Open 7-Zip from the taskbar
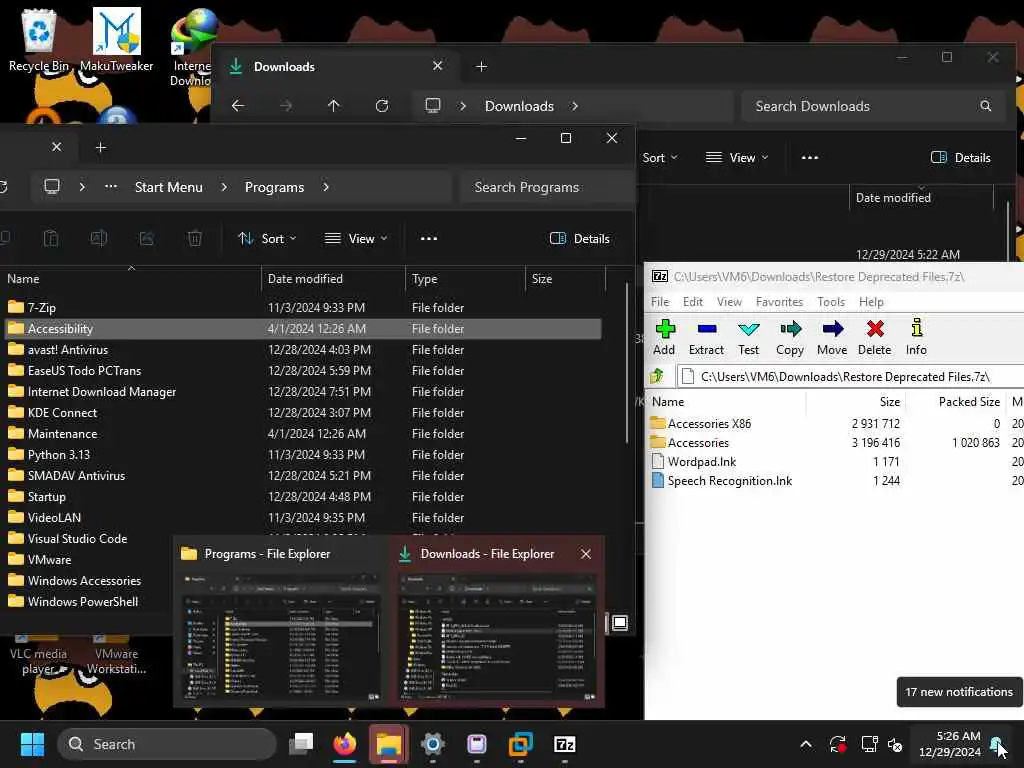This screenshot has height=768, width=1024. pos(564,744)
